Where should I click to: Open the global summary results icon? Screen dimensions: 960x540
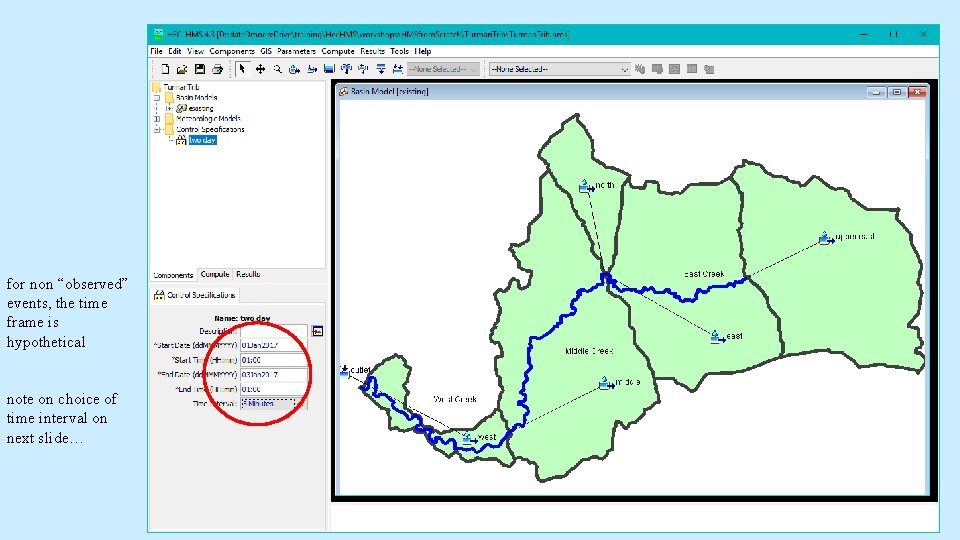coord(657,69)
